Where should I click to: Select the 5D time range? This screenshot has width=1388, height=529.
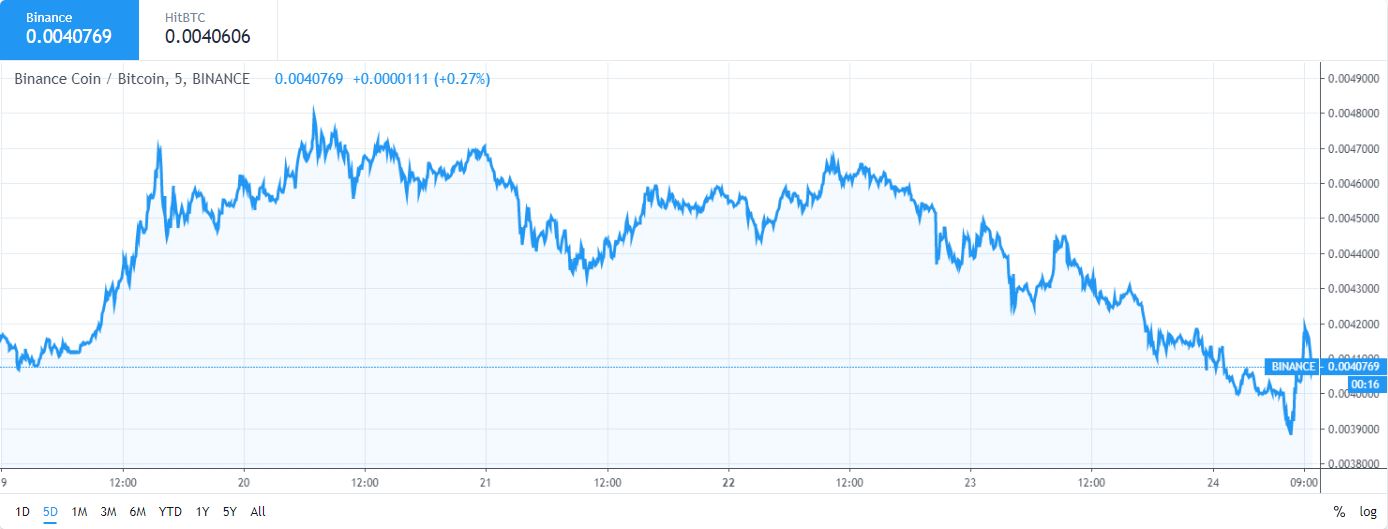point(50,512)
